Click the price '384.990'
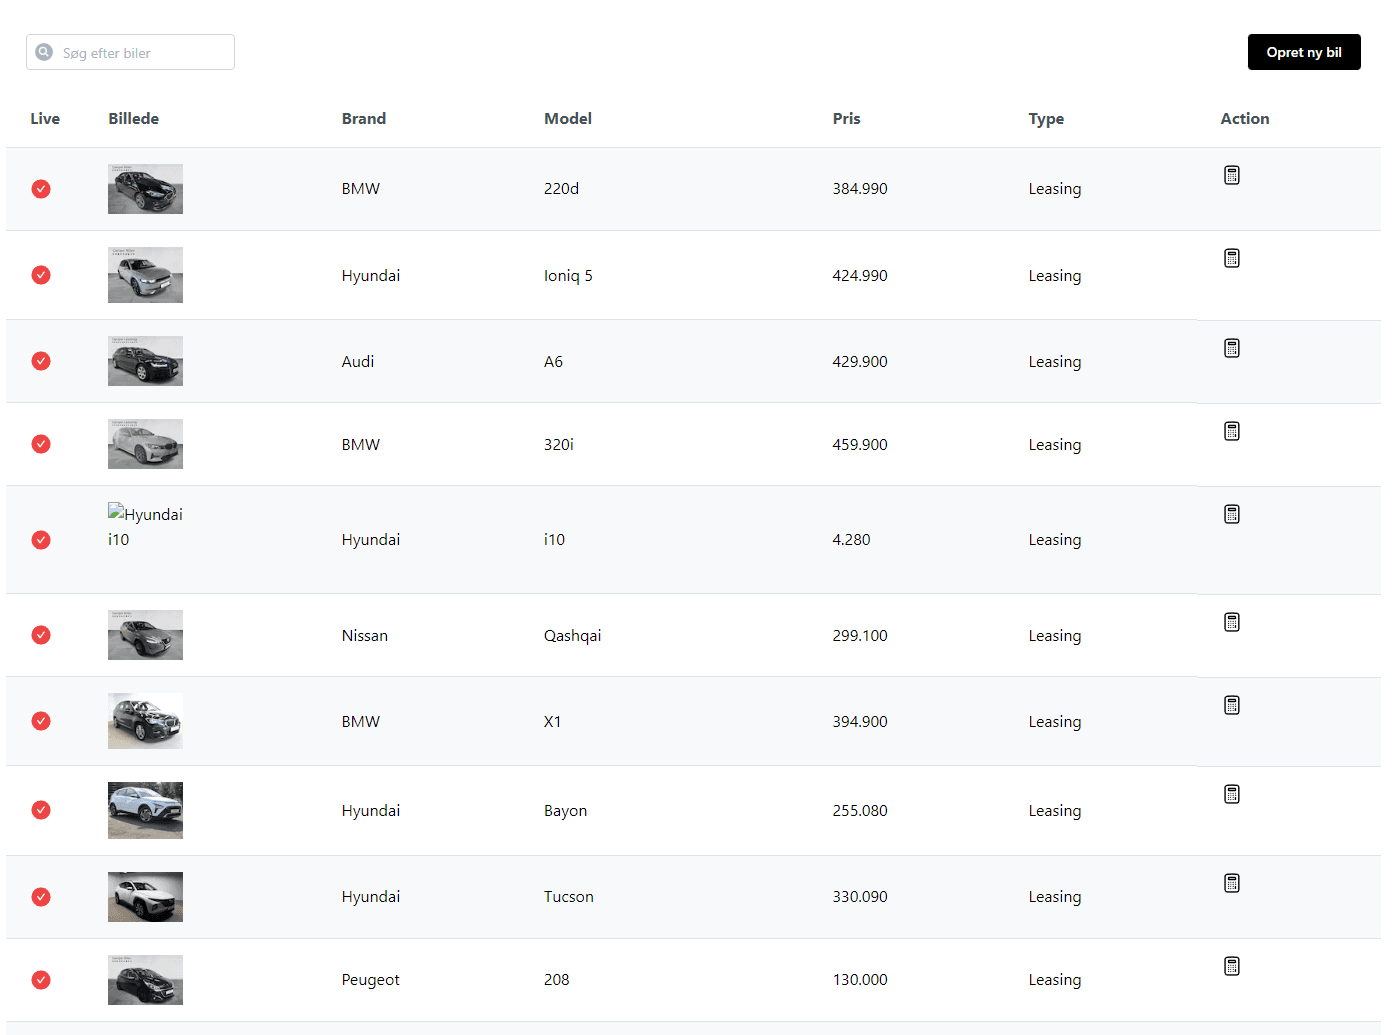Screen dimensions: 1393x1035 coord(860,189)
